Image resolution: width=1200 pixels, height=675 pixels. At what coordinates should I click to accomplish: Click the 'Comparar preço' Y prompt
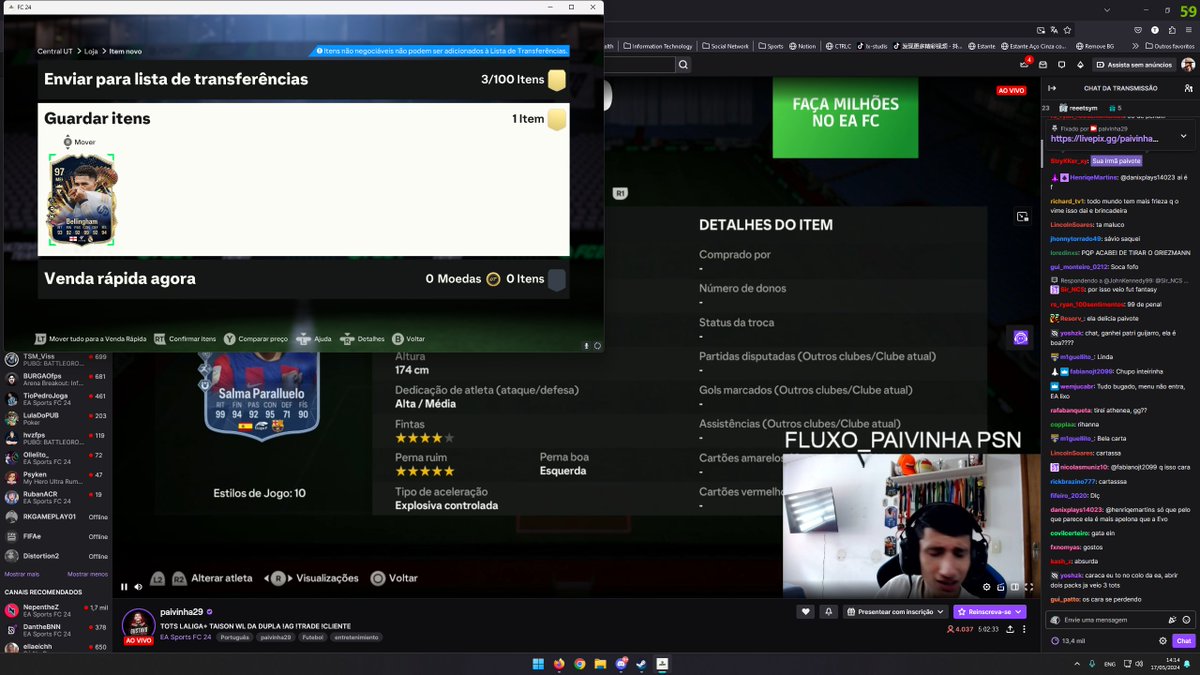tap(256, 339)
